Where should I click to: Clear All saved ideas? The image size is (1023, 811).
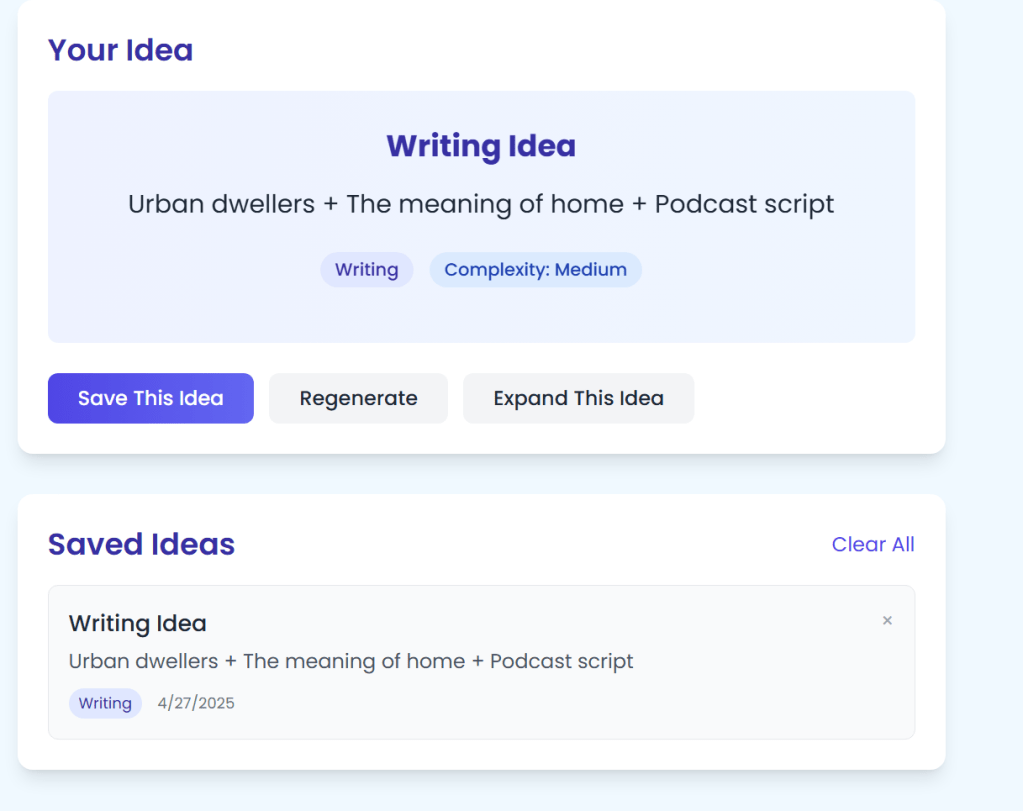873,544
